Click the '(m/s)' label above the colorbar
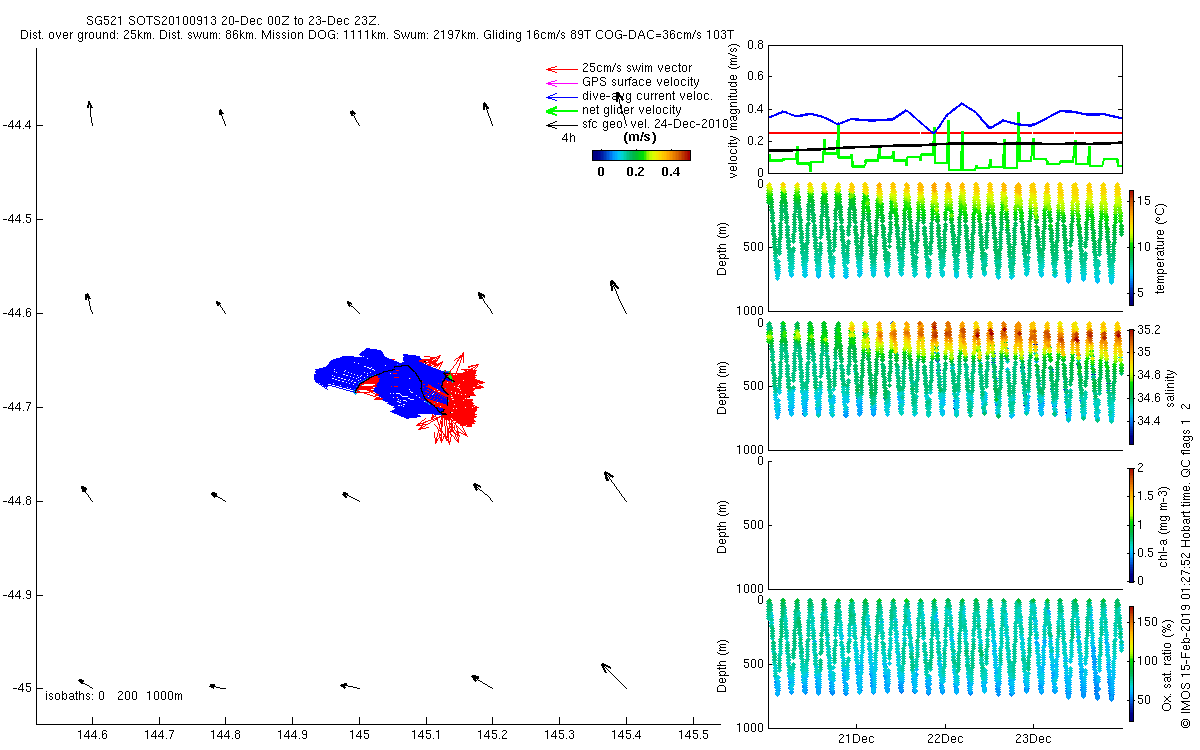 pos(640,137)
